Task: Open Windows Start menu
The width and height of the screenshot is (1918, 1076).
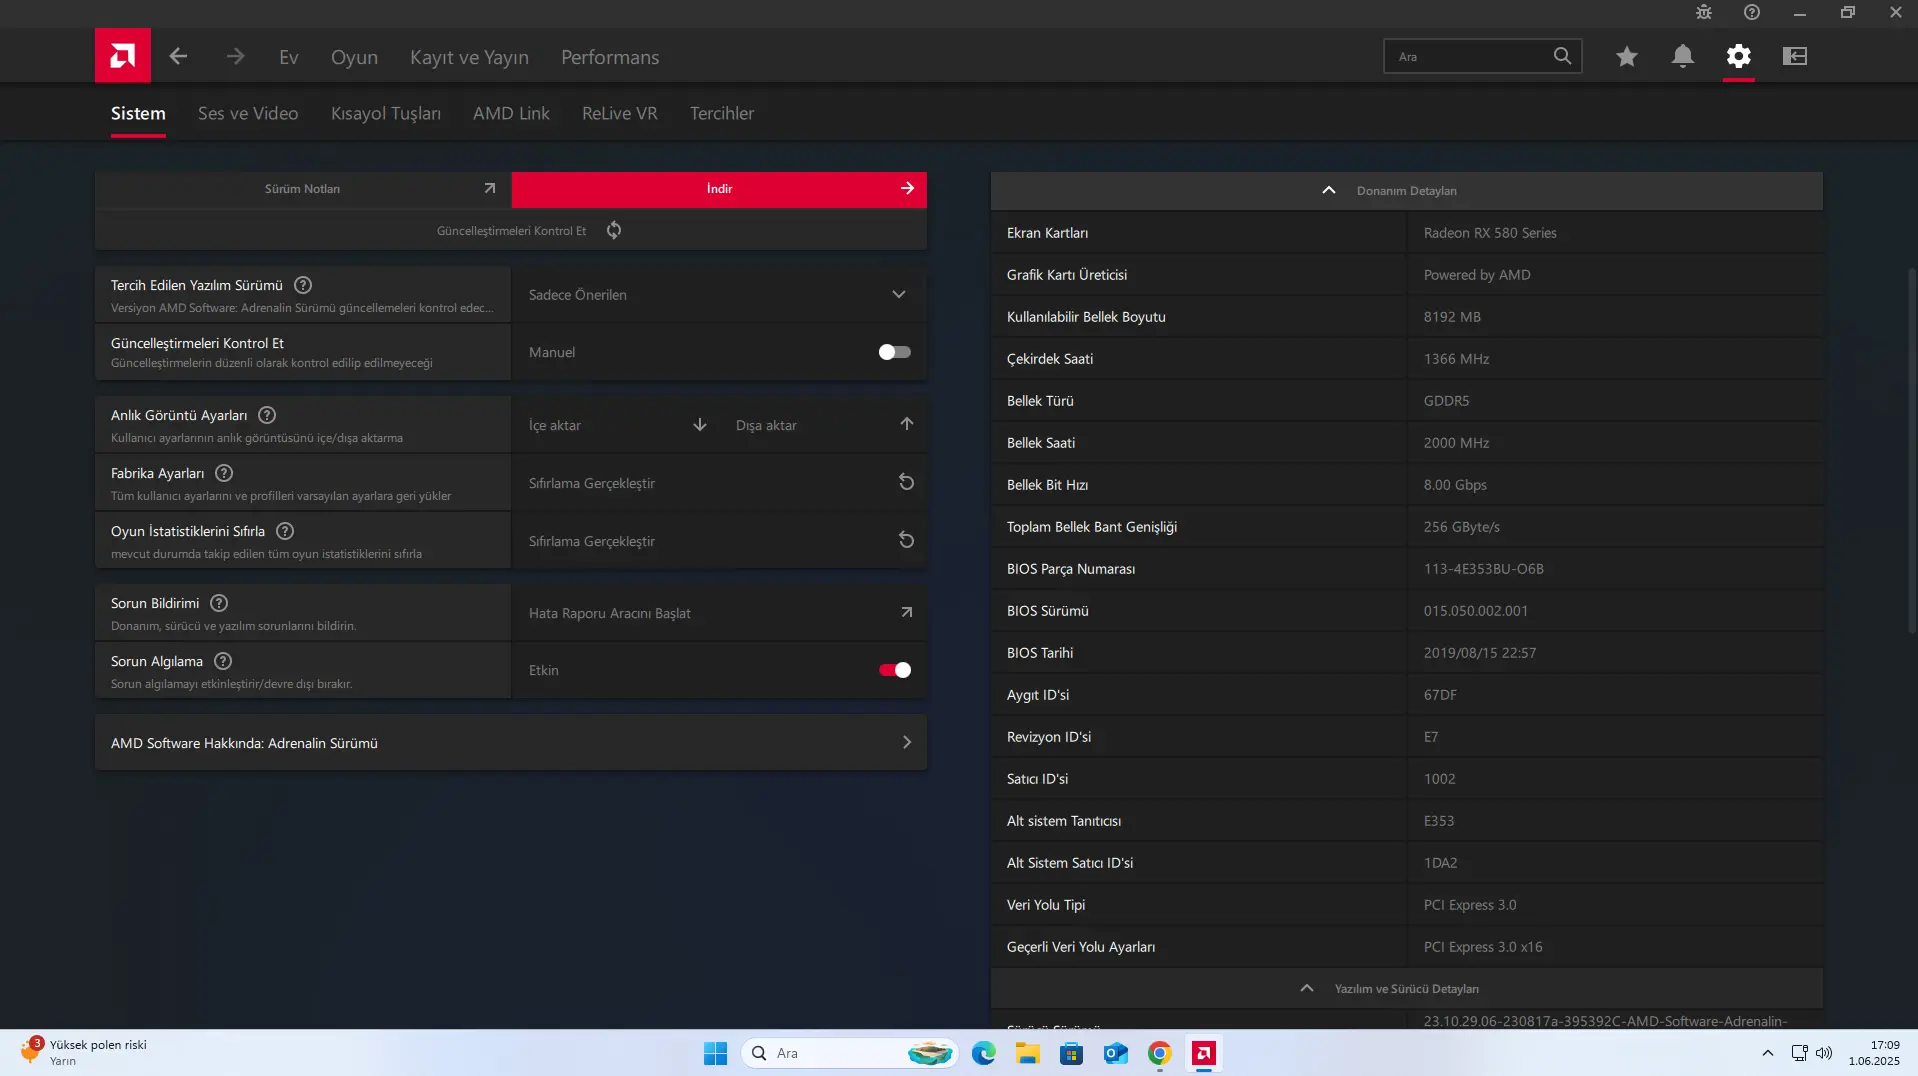Action: pyautogui.click(x=715, y=1053)
